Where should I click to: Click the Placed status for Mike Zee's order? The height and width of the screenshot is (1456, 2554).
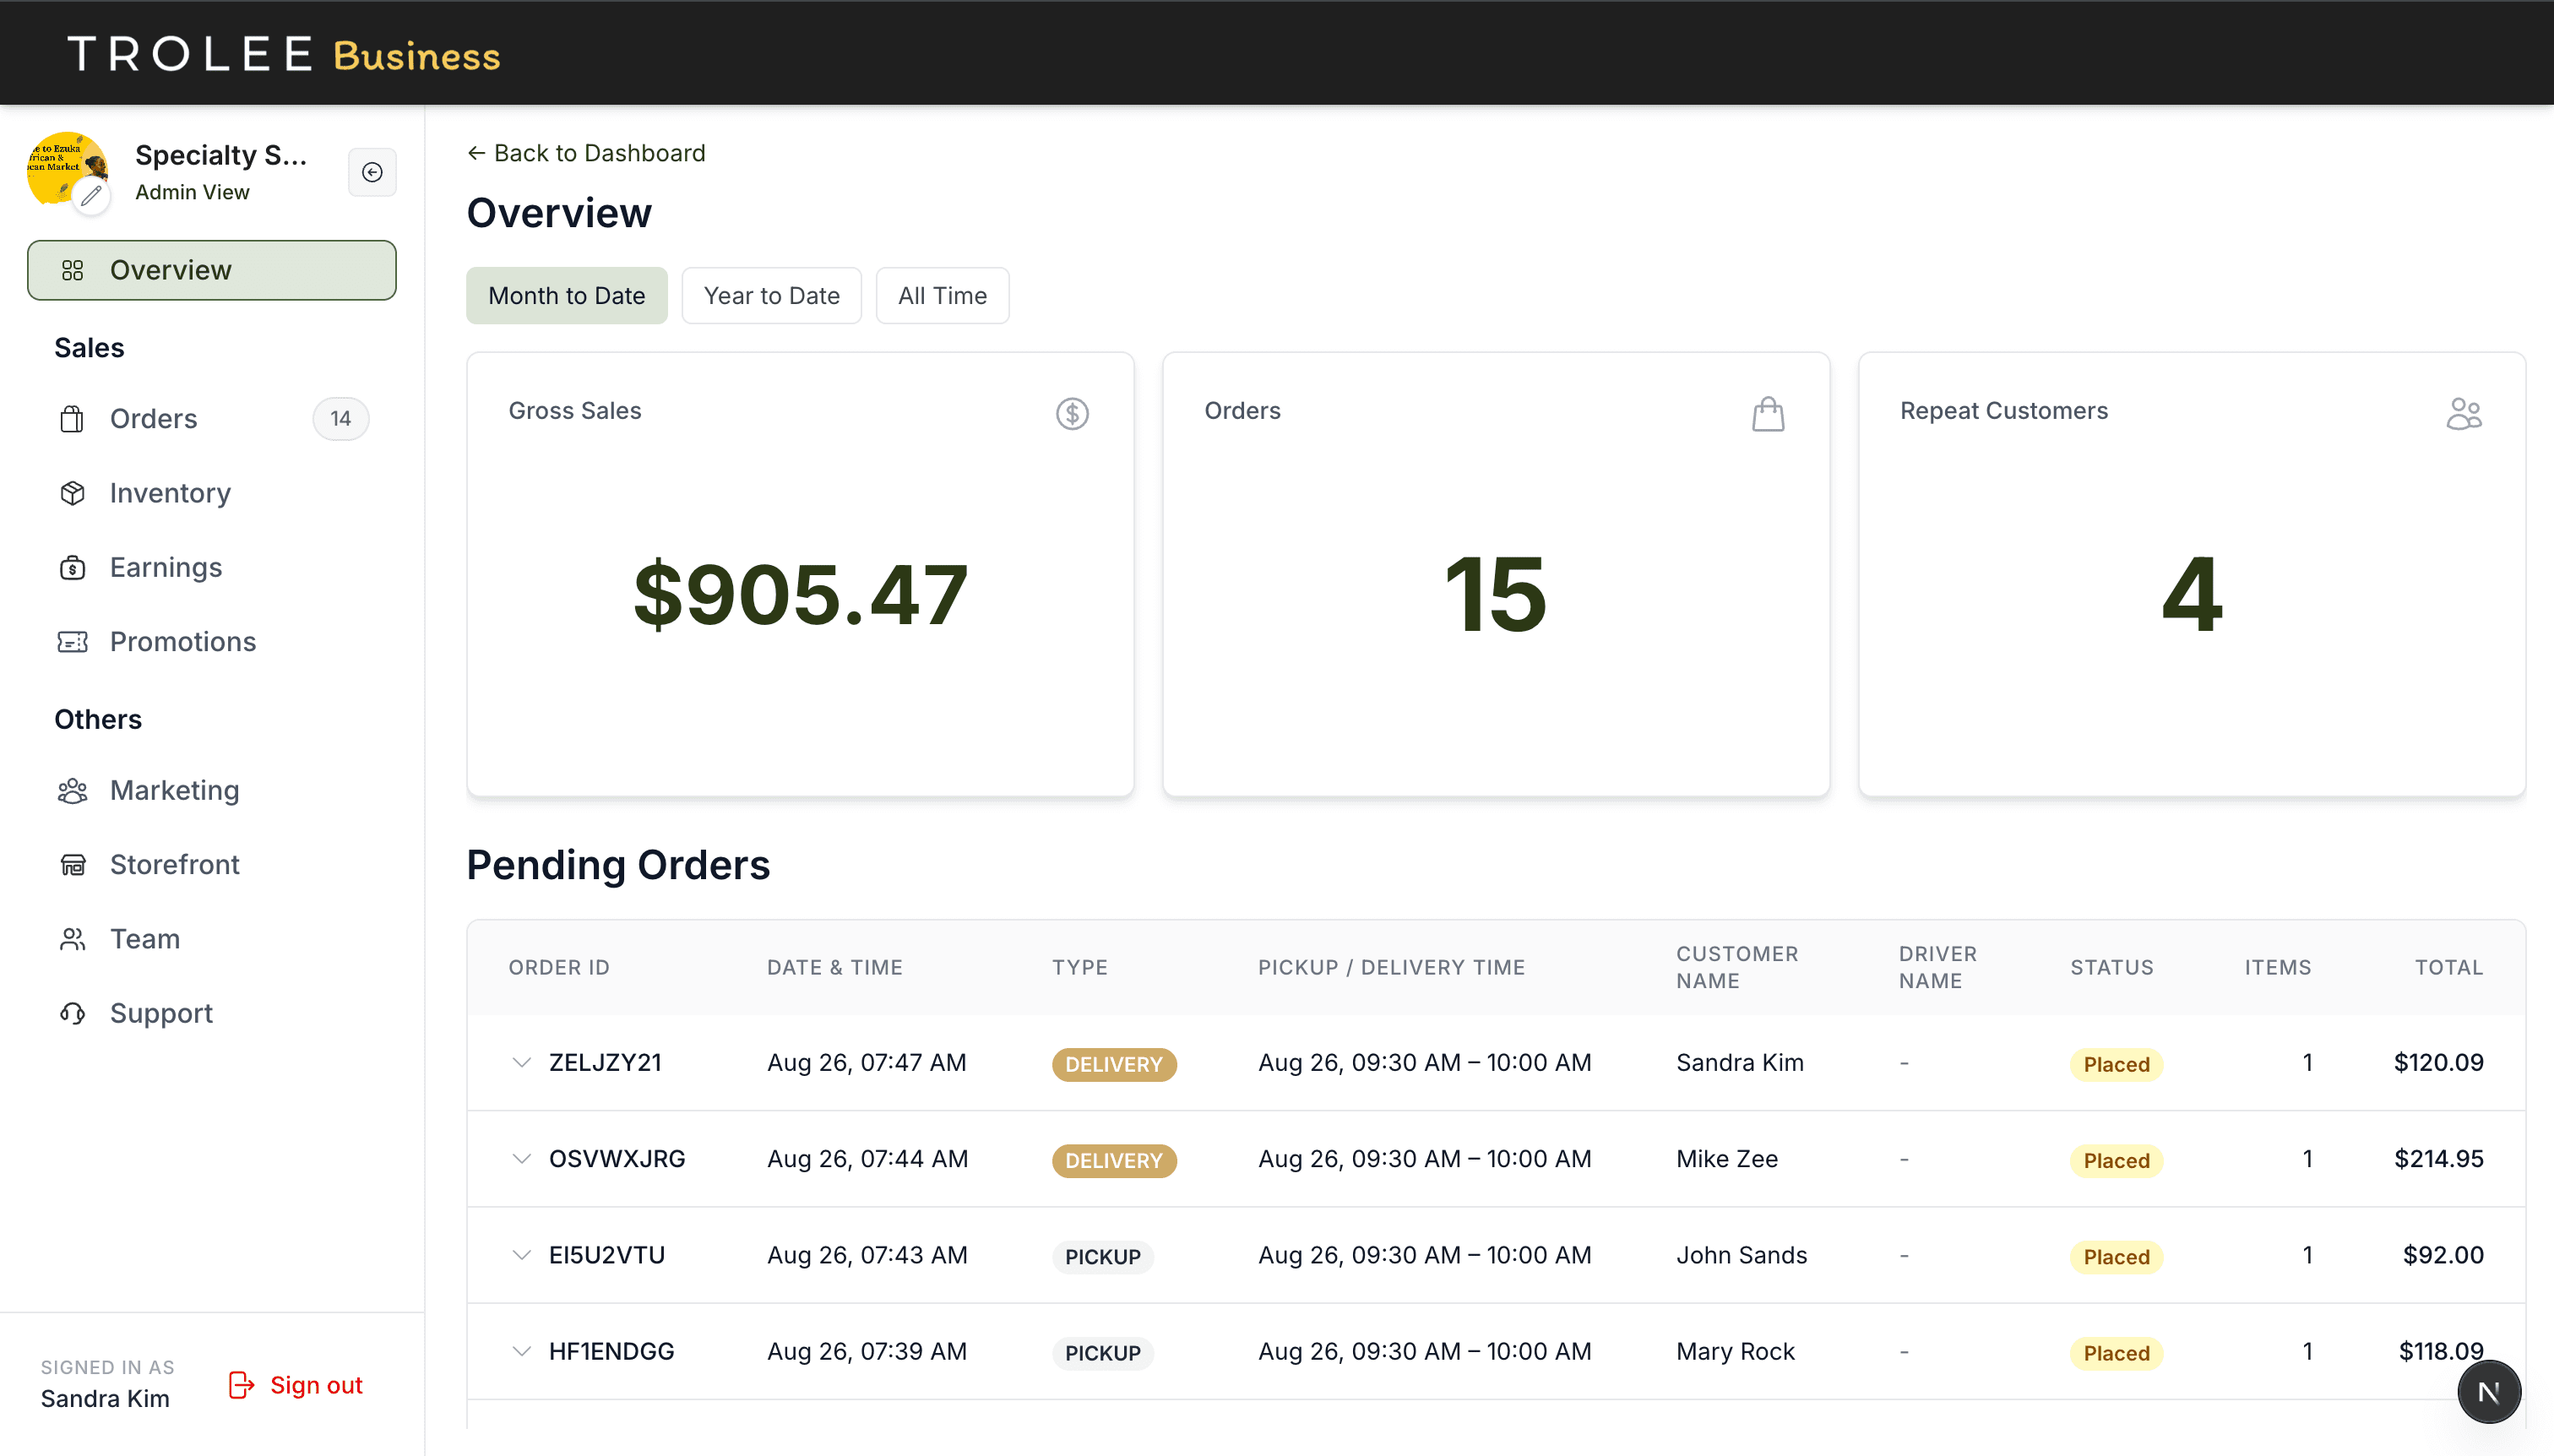point(2116,1160)
